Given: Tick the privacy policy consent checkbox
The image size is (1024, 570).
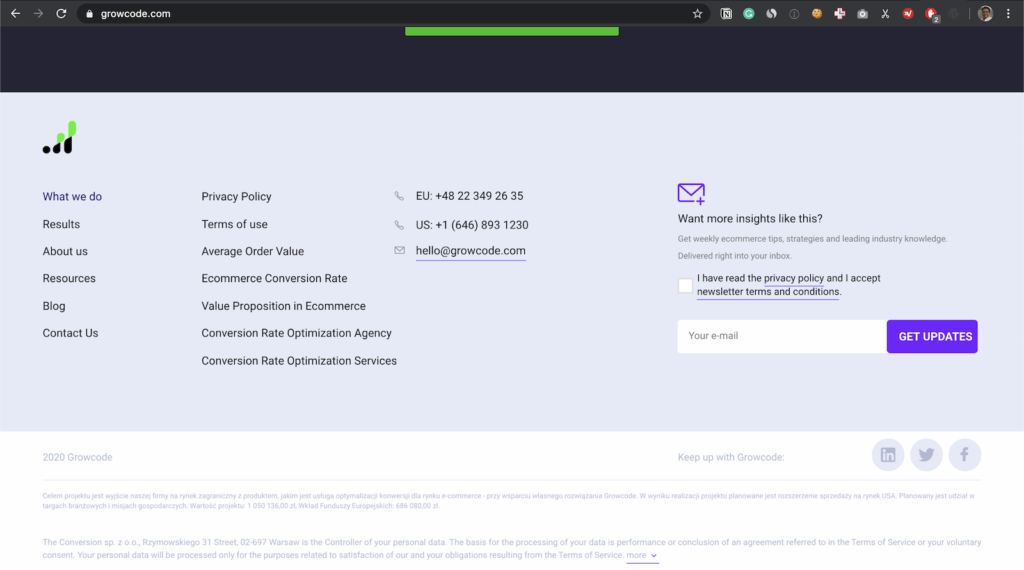Looking at the screenshot, I should [x=685, y=285].
